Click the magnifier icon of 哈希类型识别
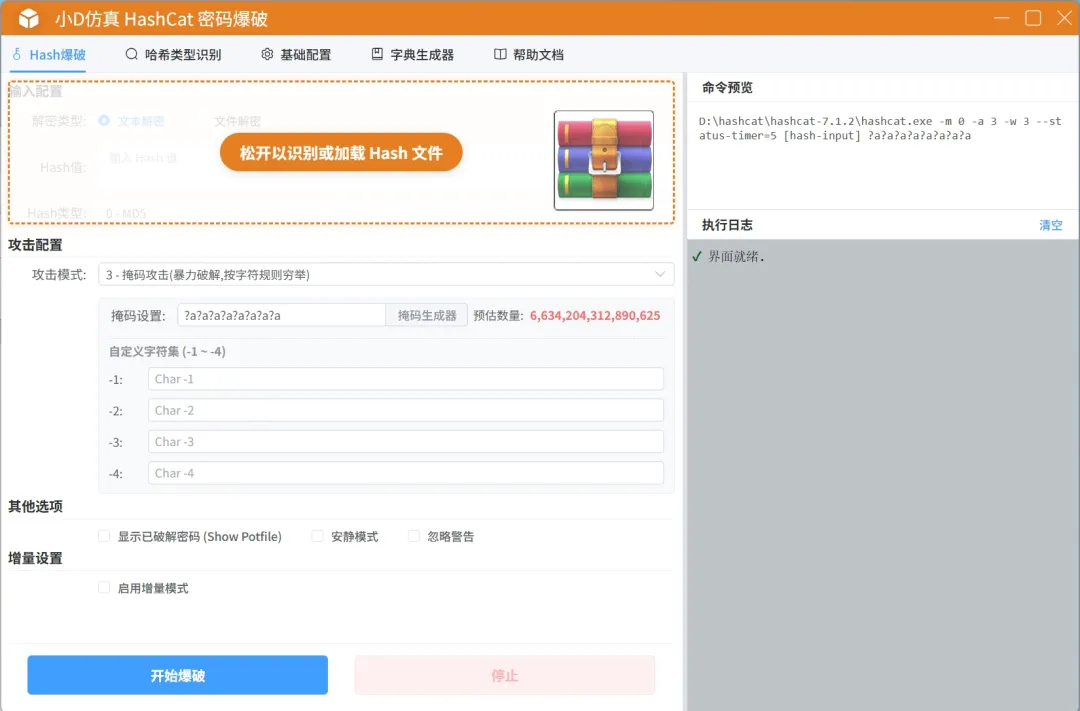This screenshot has width=1080, height=711. (x=131, y=54)
